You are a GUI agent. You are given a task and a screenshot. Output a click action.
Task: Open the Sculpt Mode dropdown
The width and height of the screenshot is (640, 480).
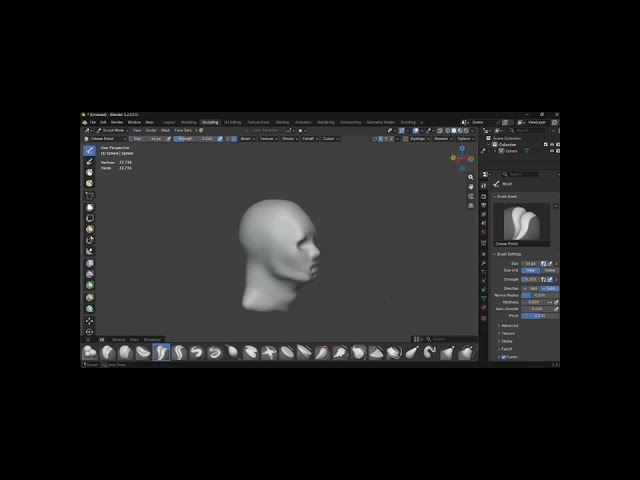(112, 131)
